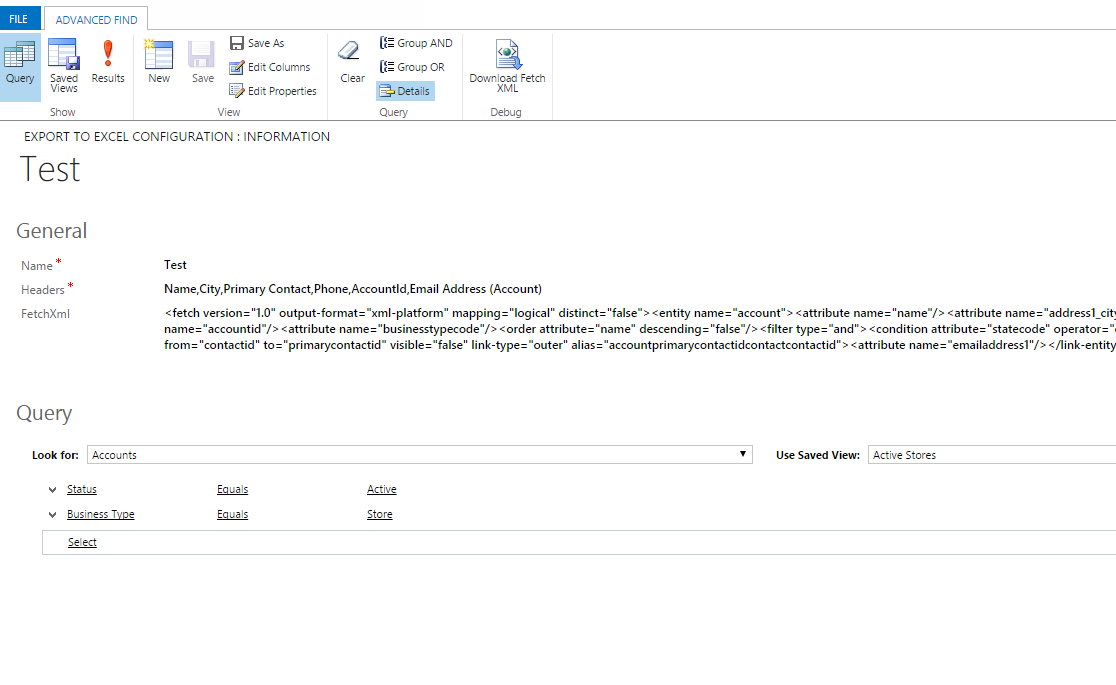Expand the Business Type condition row menu
The image size is (1116, 685).
coord(52,514)
